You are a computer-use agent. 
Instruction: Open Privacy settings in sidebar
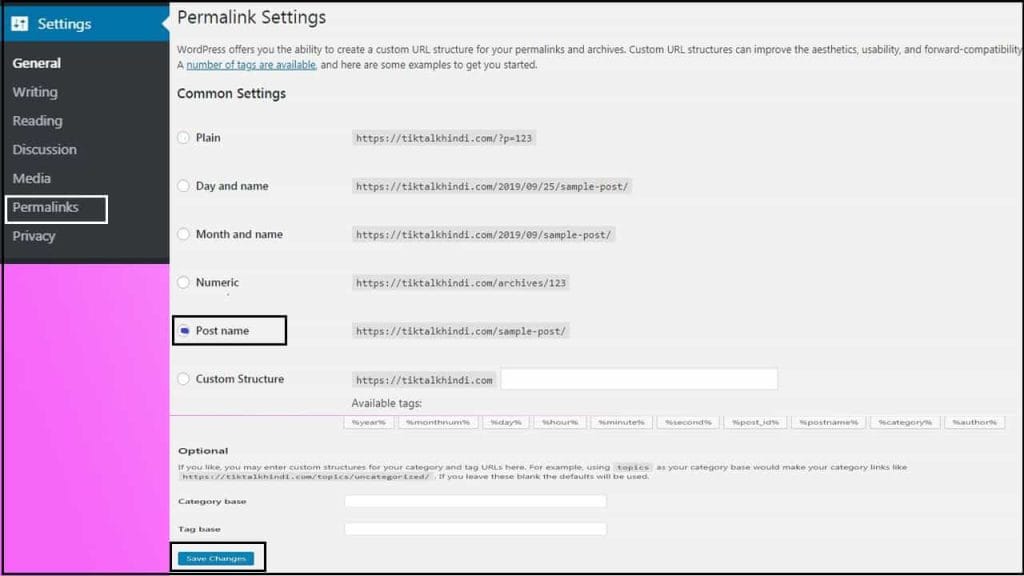pos(34,237)
